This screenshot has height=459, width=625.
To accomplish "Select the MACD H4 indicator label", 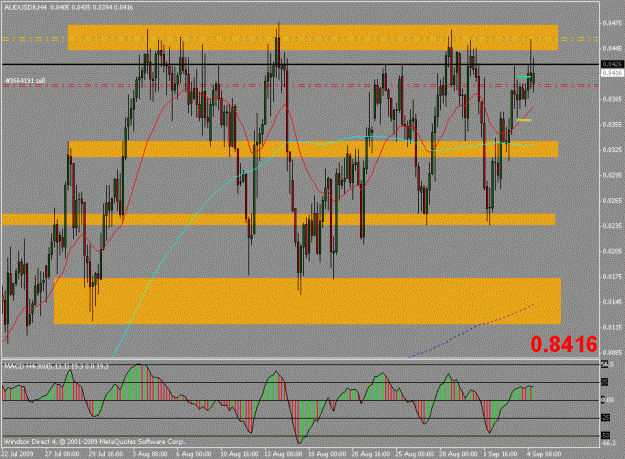I will [56, 366].
